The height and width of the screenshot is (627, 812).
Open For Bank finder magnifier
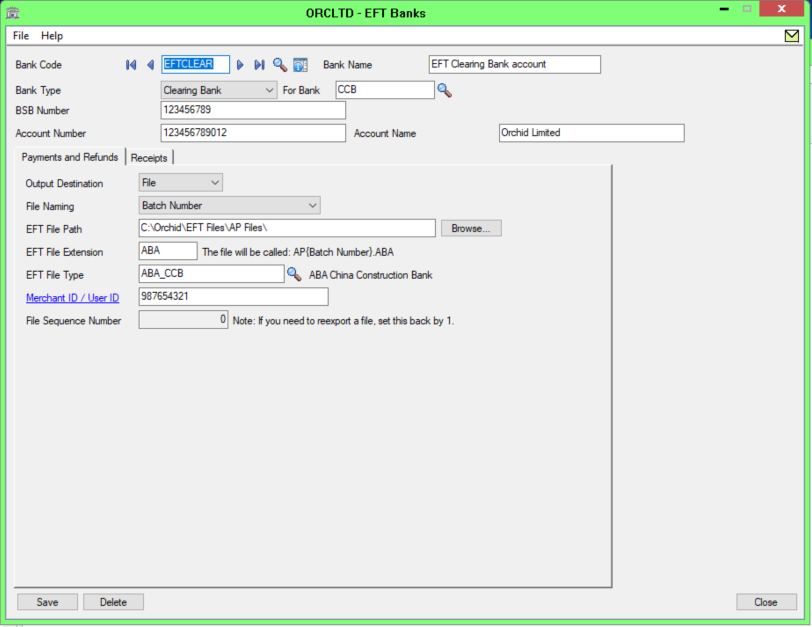point(444,91)
